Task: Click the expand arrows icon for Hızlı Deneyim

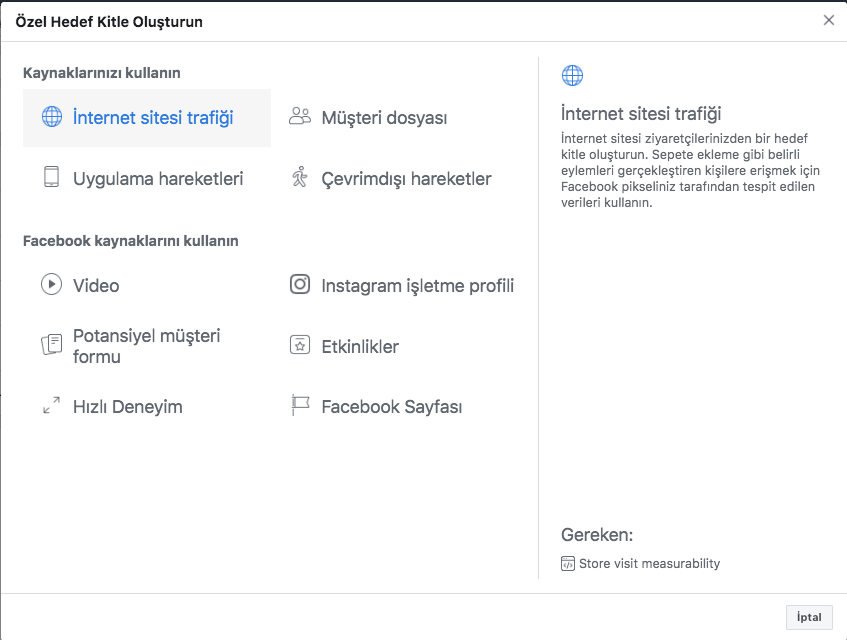Action: point(51,406)
